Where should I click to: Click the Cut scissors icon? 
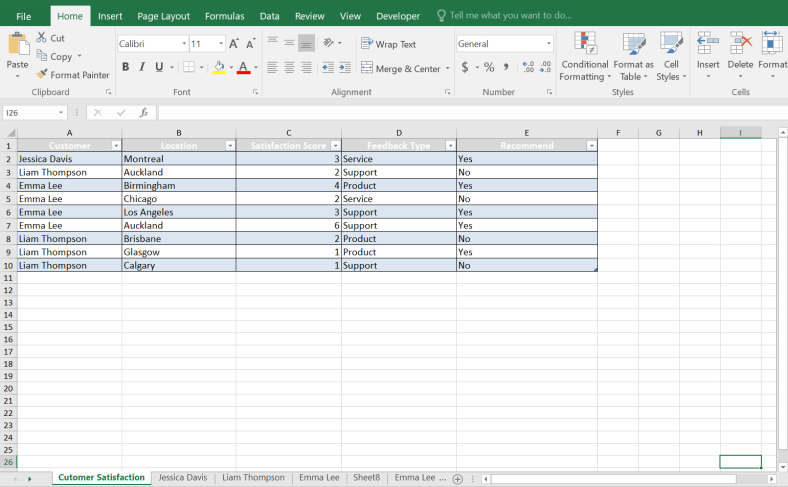(x=42, y=38)
